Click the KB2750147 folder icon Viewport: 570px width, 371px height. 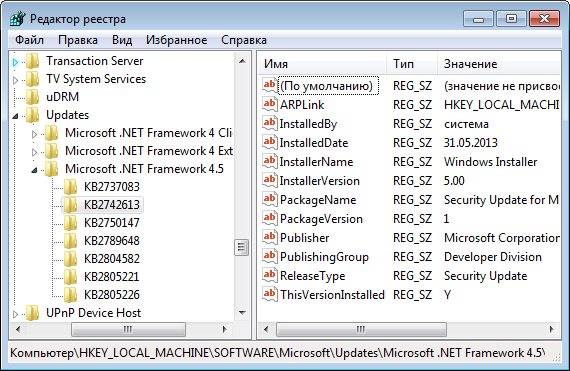(x=71, y=223)
